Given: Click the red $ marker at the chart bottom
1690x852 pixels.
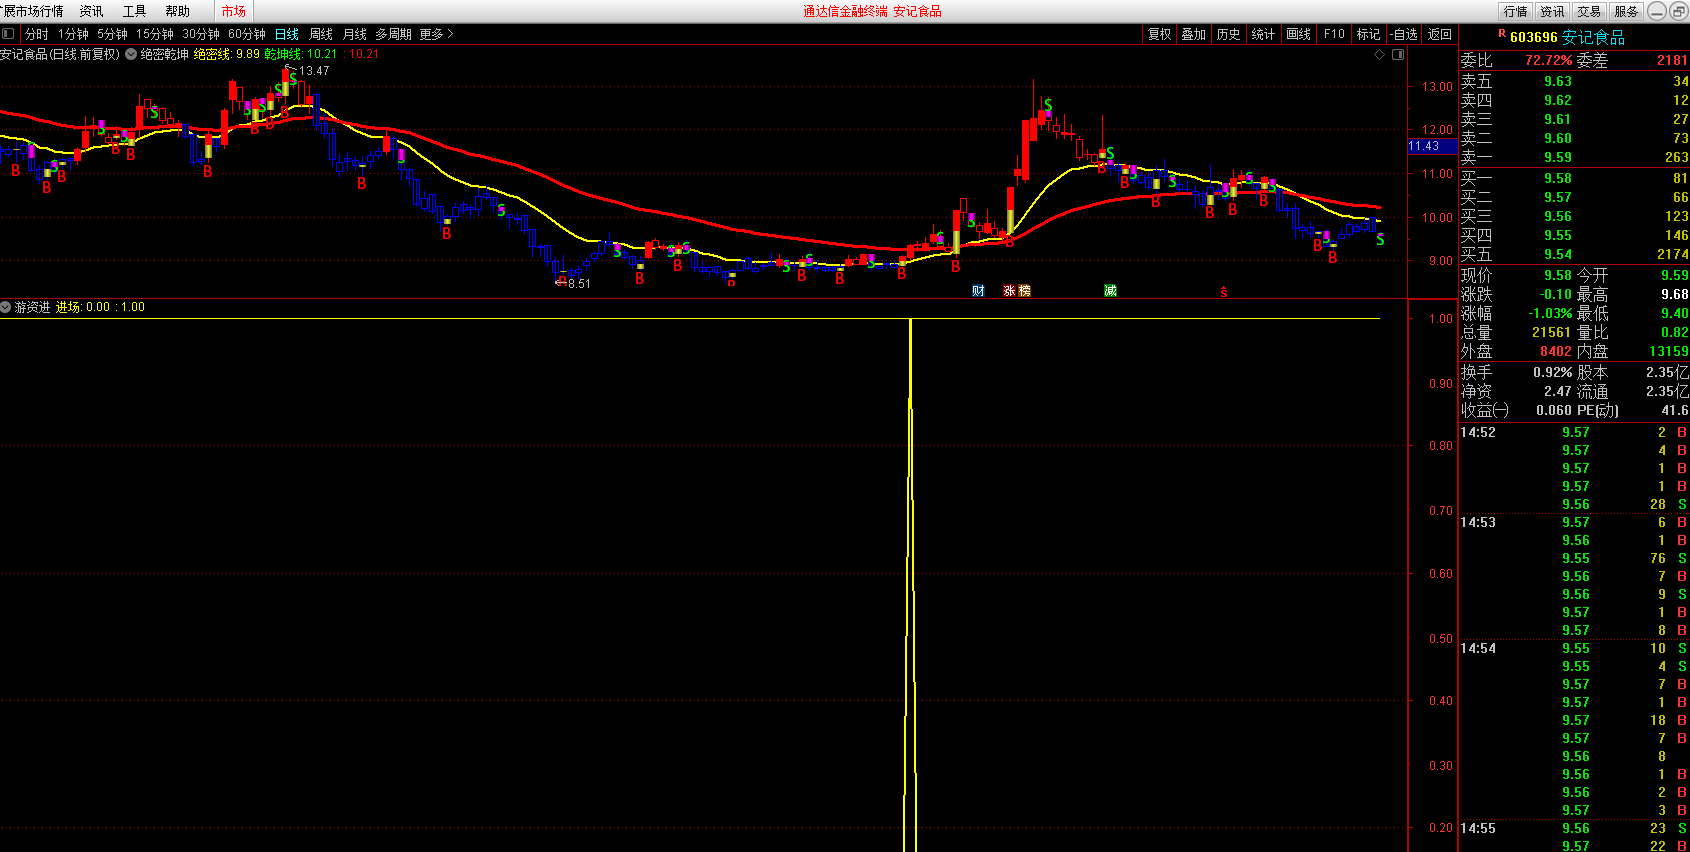Looking at the screenshot, I should pyautogui.click(x=1223, y=292).
